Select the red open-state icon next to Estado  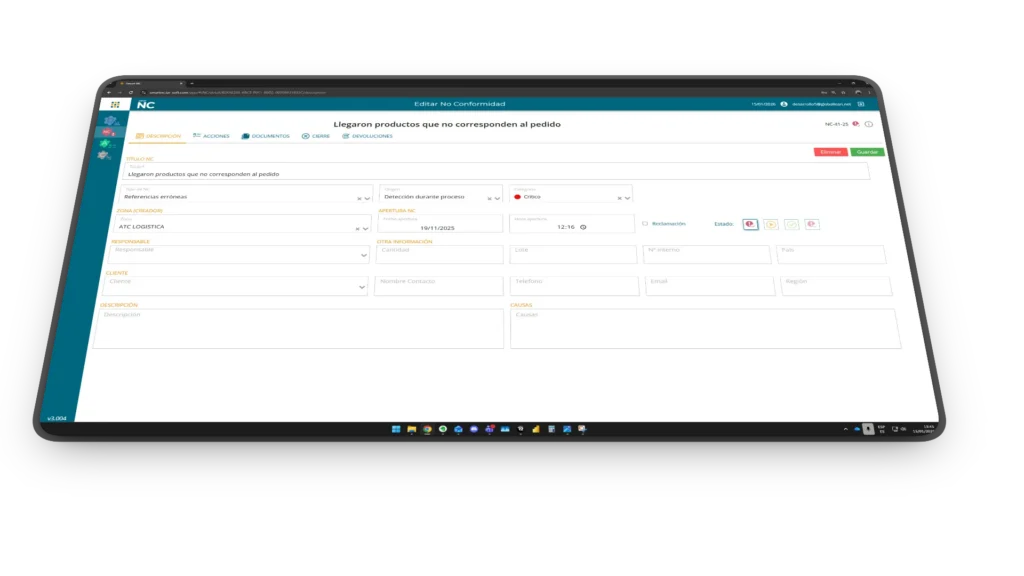(750, 224)
